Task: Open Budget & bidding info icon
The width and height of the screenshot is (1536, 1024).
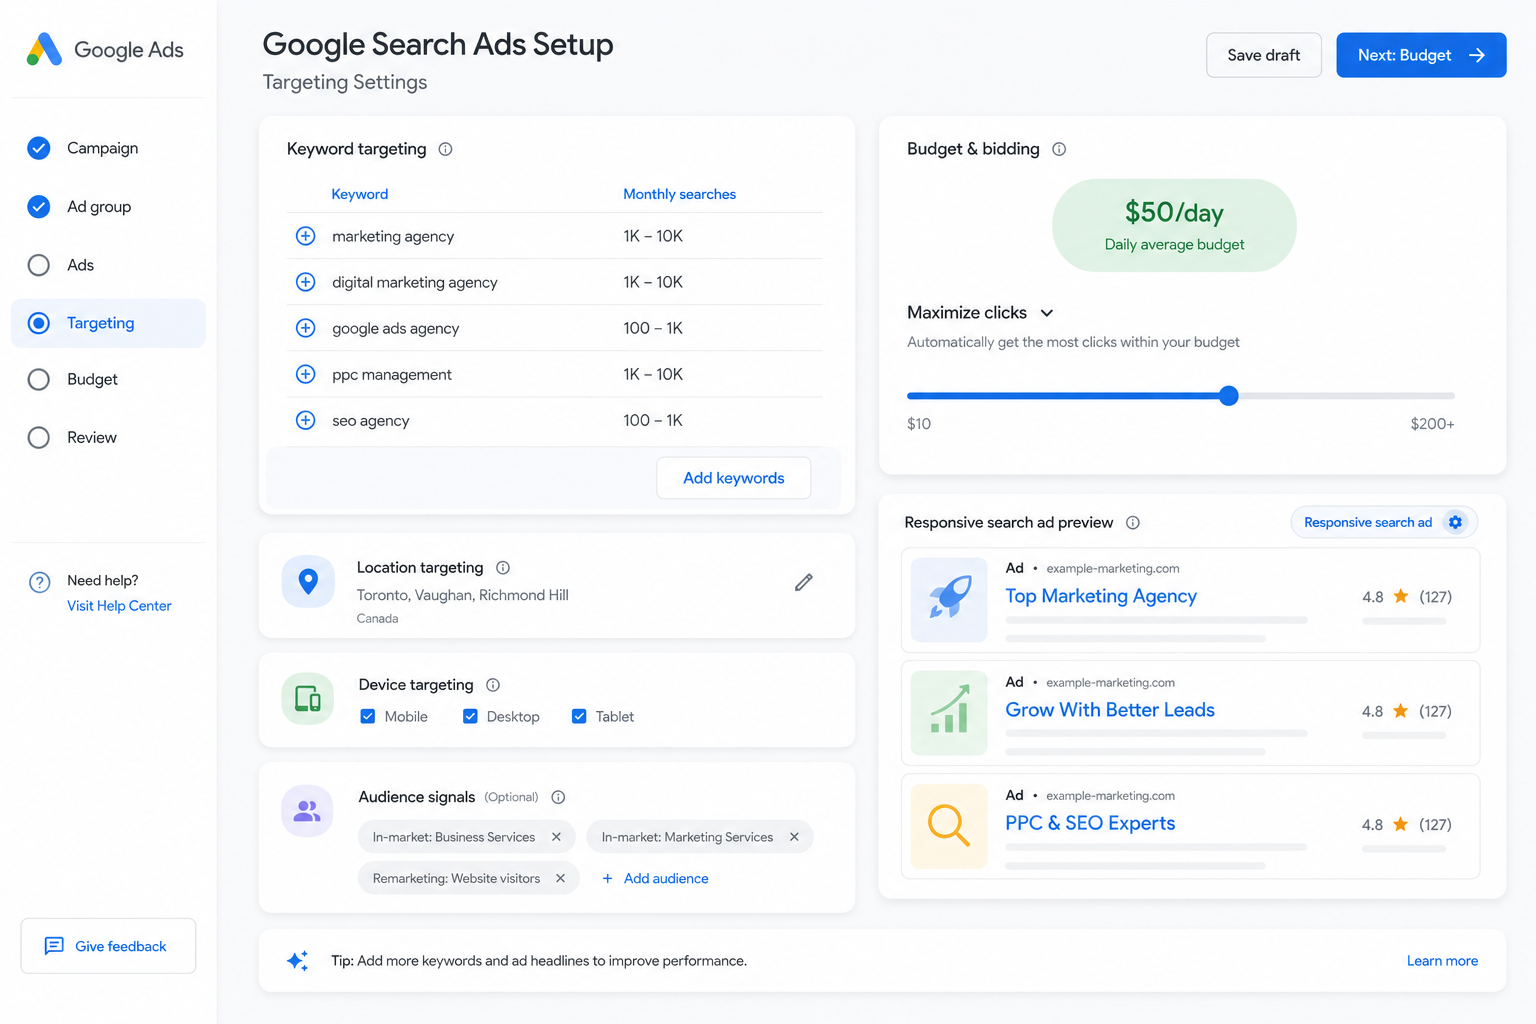Action: (1059, 149)
